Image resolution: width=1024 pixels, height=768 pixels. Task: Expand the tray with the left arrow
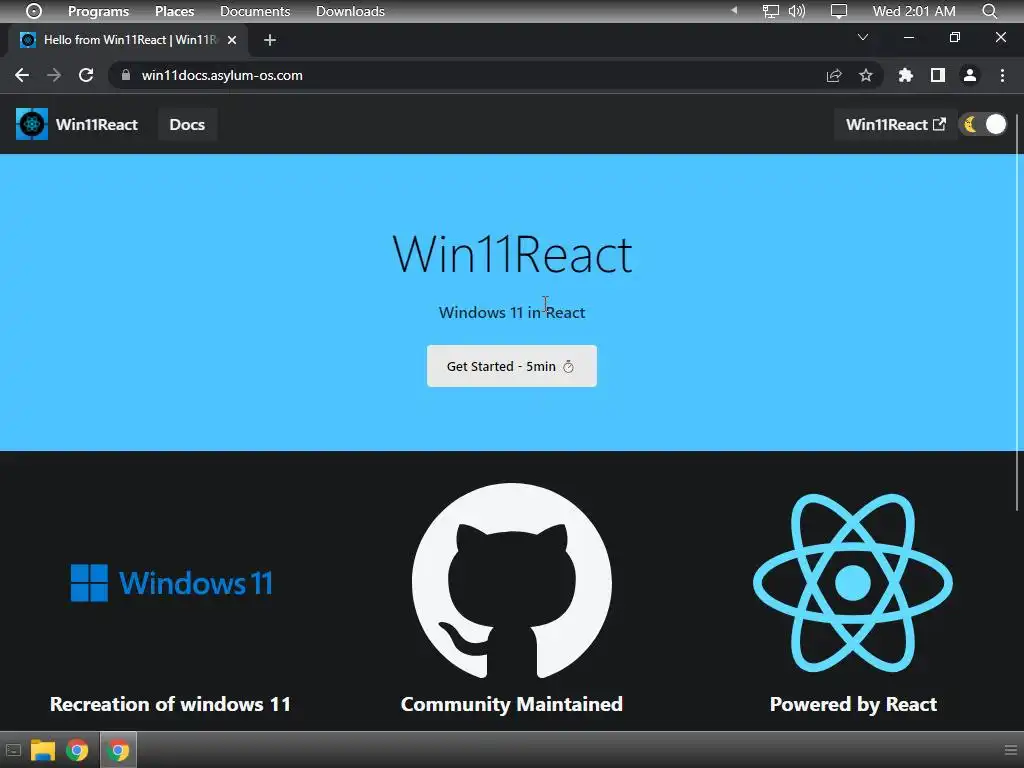click(734, 10)
